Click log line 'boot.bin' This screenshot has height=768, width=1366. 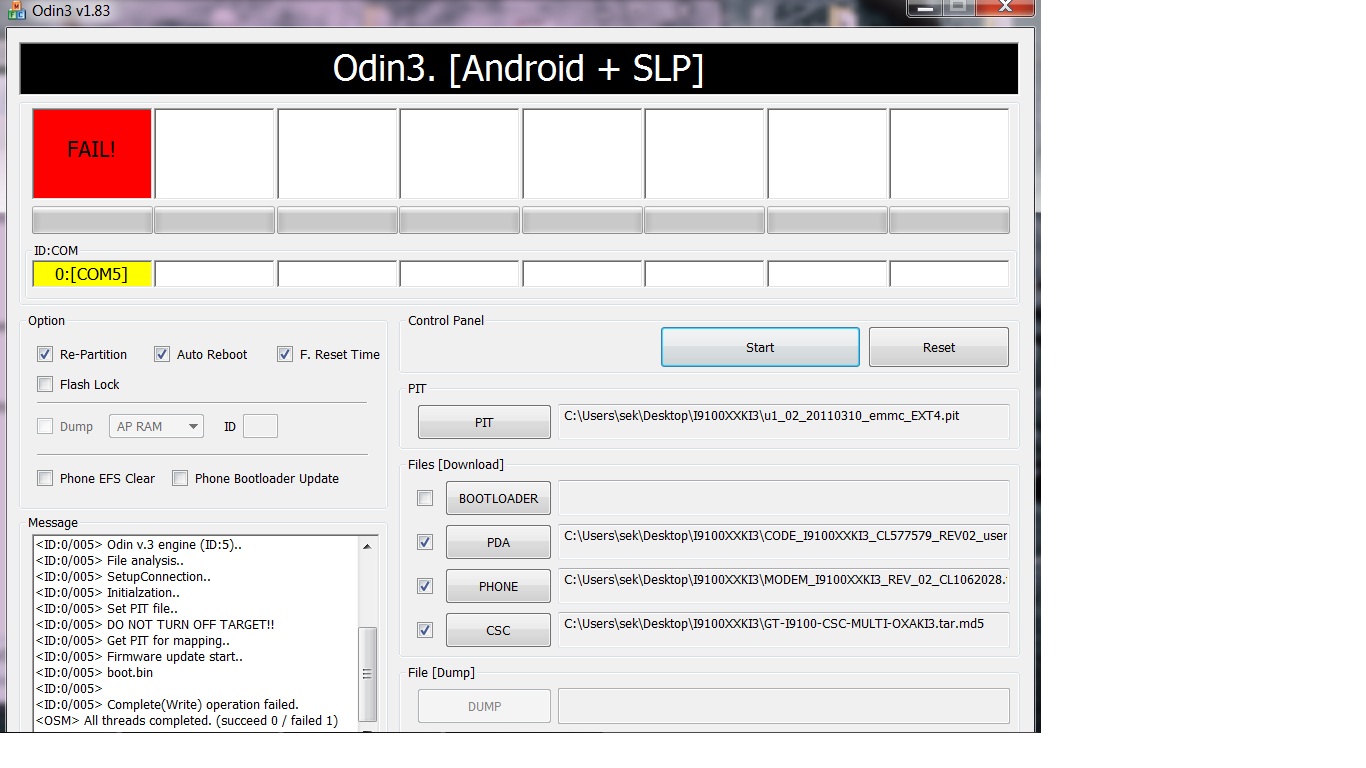[130, 672]
